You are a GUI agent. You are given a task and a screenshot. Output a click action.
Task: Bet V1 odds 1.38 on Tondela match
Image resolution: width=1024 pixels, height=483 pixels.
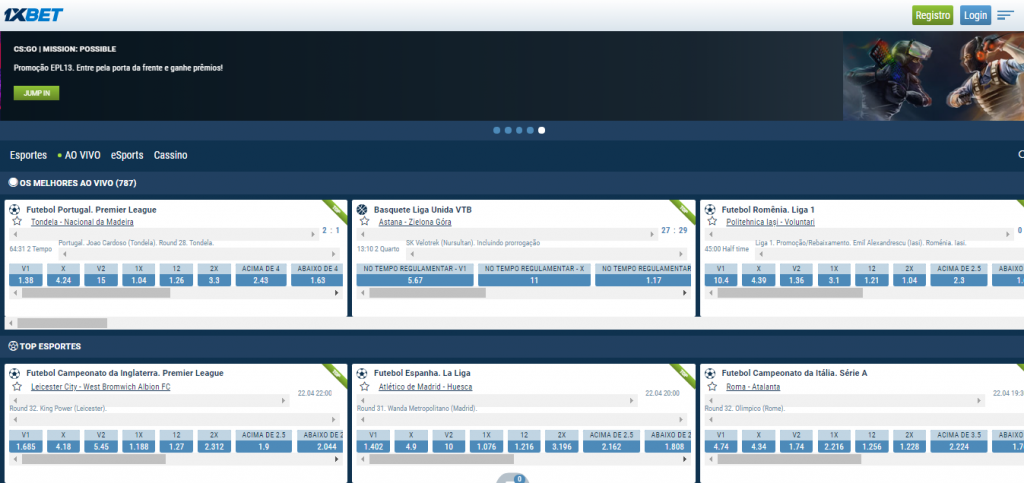pos(26,280)
